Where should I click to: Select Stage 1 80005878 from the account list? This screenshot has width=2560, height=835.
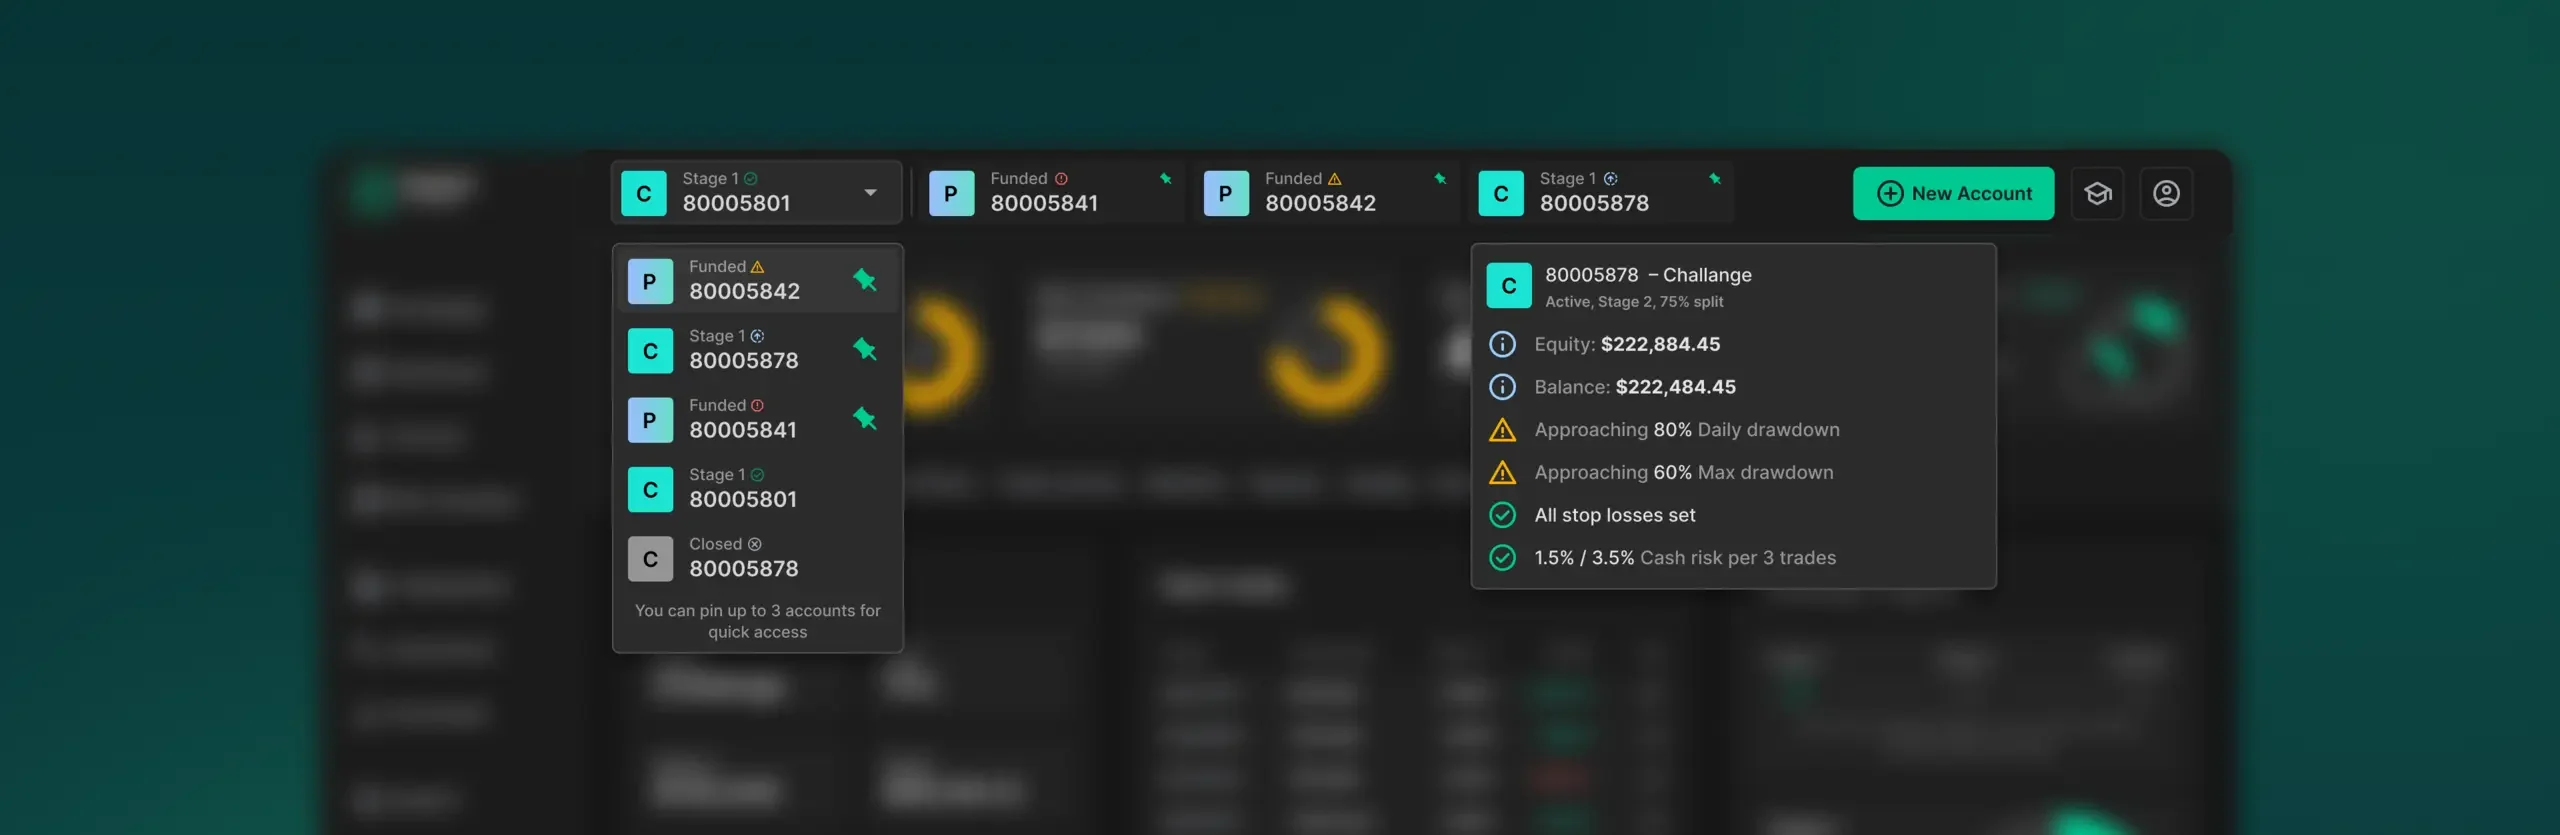(757, 350)
